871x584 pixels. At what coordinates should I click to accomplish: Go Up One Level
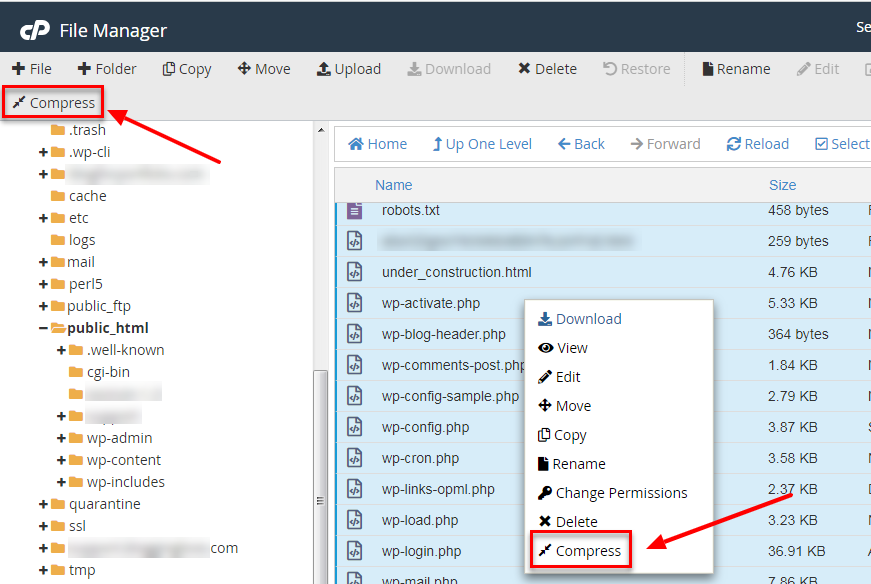tap(481, 144)
